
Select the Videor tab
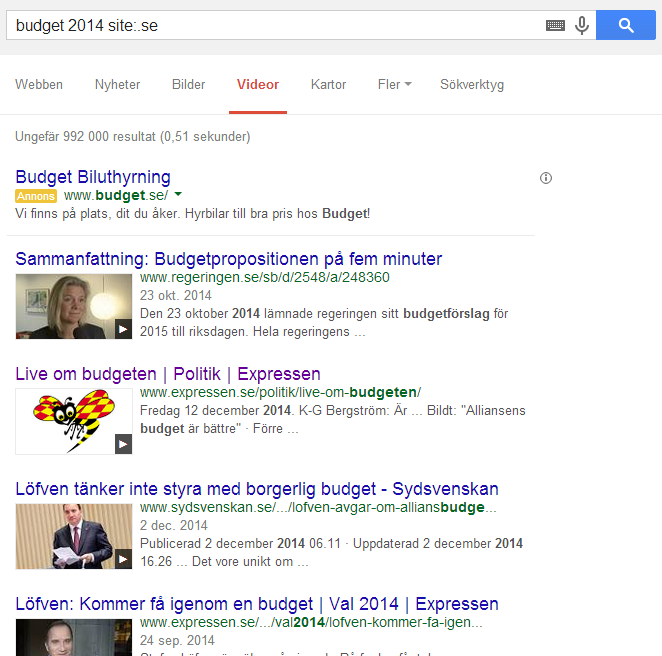[x=258, y=84]
